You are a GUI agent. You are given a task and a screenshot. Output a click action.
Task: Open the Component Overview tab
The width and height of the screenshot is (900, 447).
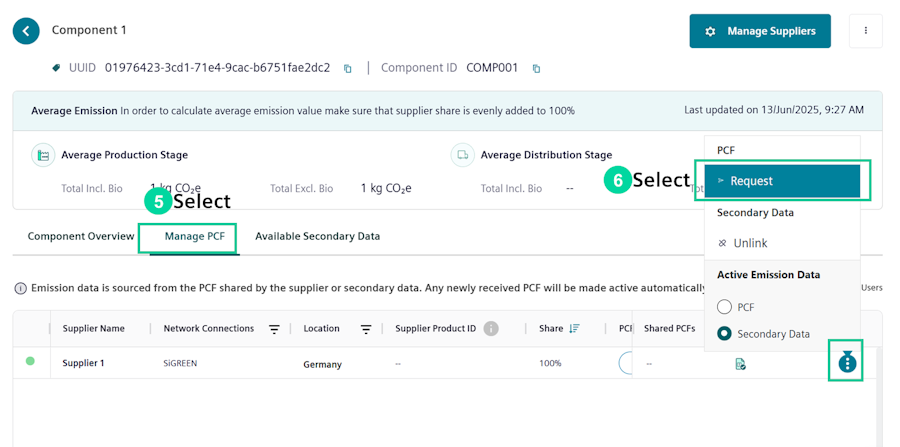tap(81, 237)
